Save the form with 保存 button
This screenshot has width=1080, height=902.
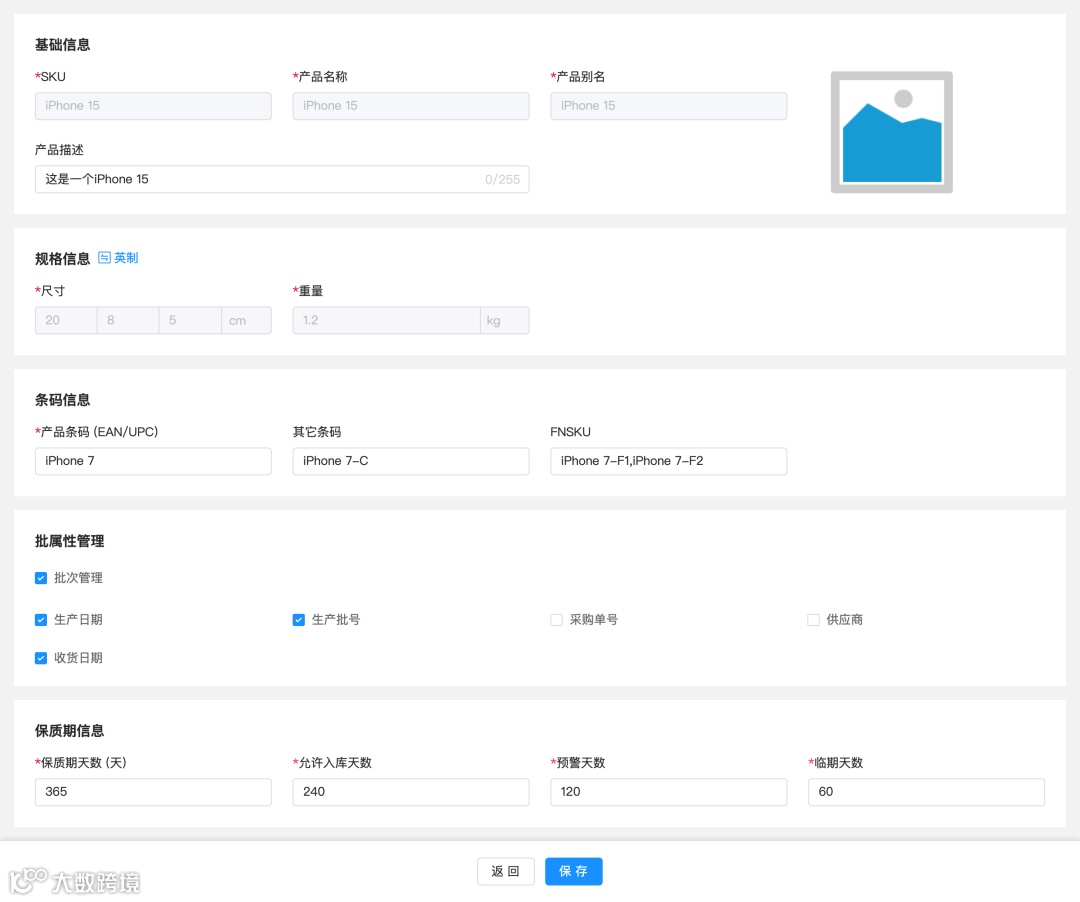point(574,872)
